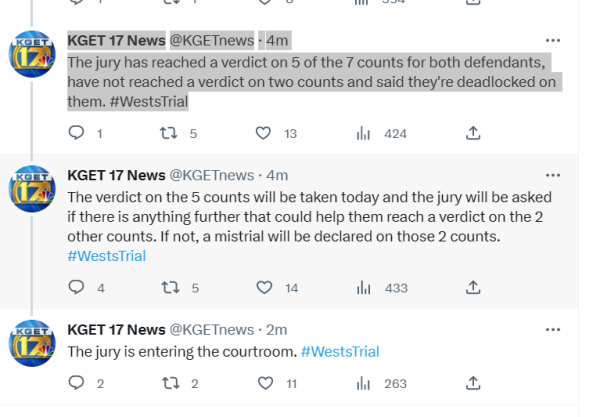Viewport: 600px width, 417px height.
Task: View analytics for the tweet with 424 views
Action: point(364,133)
